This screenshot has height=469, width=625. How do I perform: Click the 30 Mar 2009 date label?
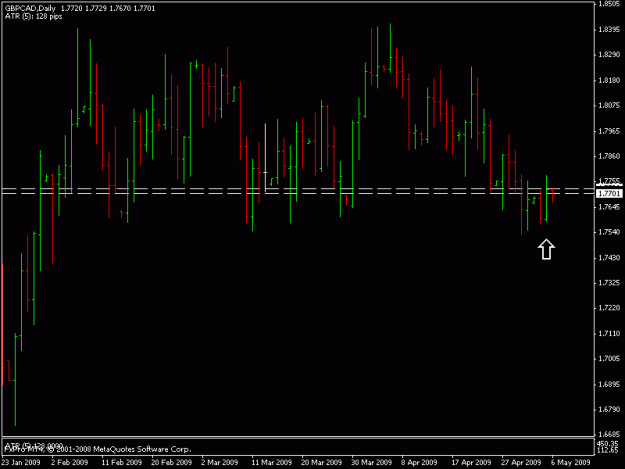click(371, 462)
